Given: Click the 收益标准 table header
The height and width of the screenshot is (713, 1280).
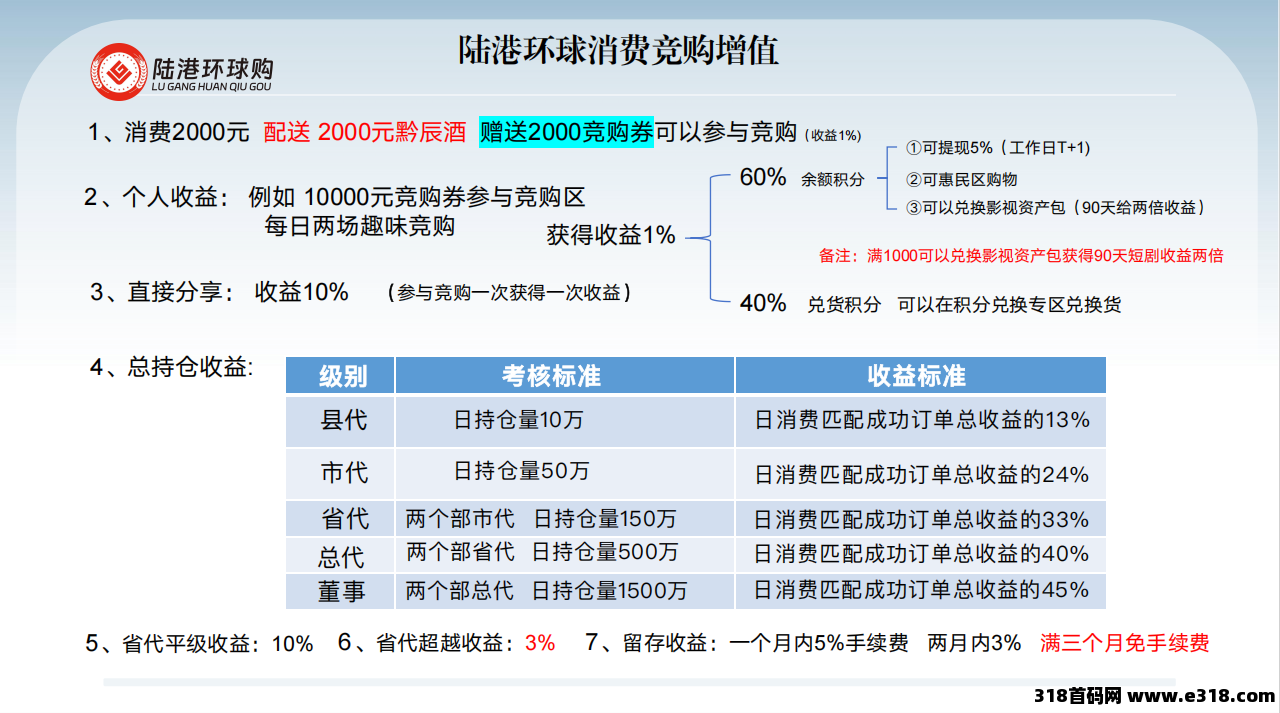Looking at the screenshot, I should [x=920, y=375].
